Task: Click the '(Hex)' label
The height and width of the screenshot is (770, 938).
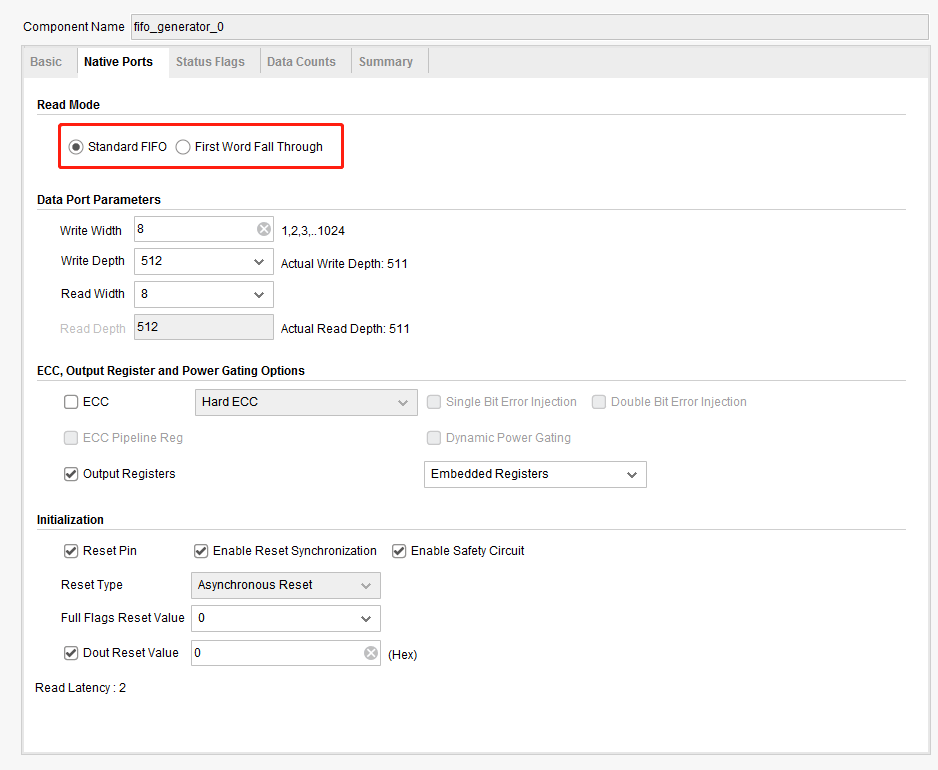Action: coord(403,655)
